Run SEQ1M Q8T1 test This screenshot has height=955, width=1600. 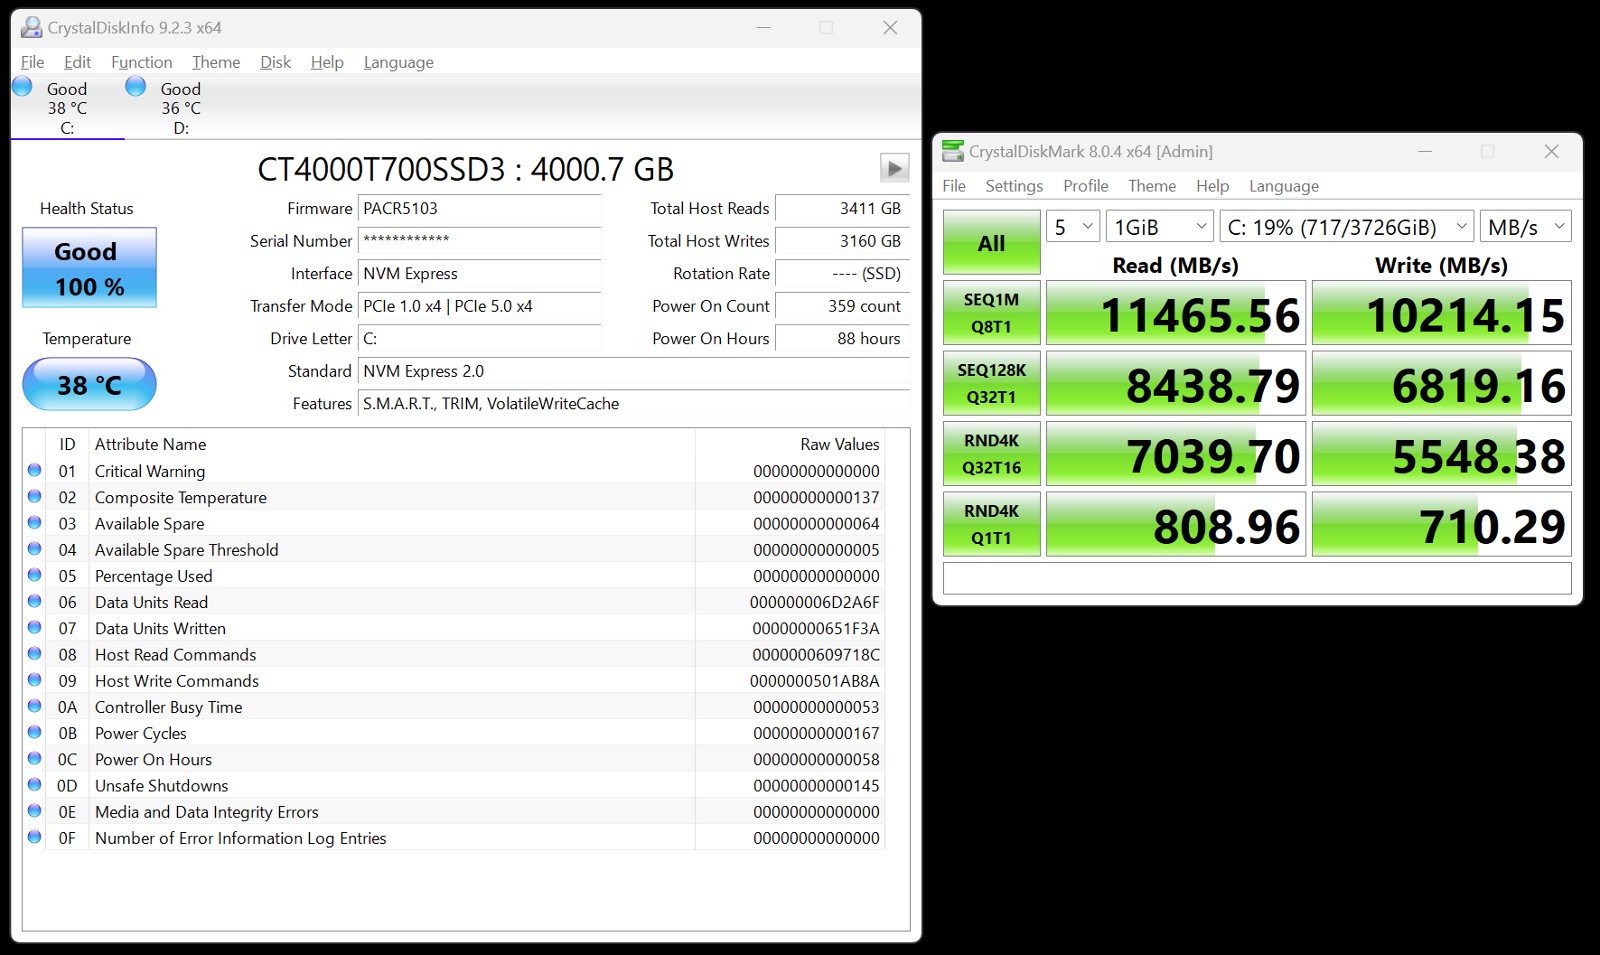coord(991,313)
